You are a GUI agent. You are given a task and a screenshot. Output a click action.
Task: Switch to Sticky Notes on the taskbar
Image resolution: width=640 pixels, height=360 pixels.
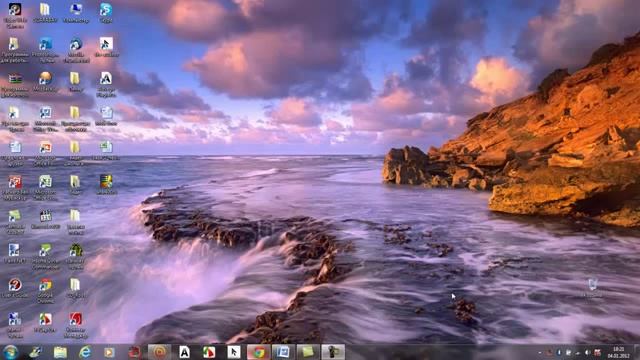click(x=308, y=352)
